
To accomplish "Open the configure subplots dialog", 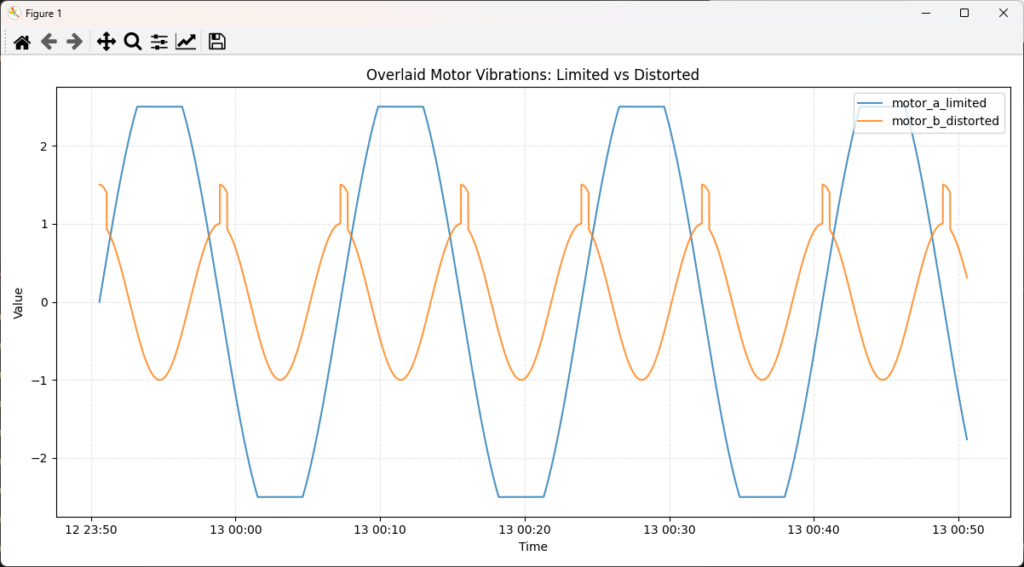I will [x=159, y=41].
